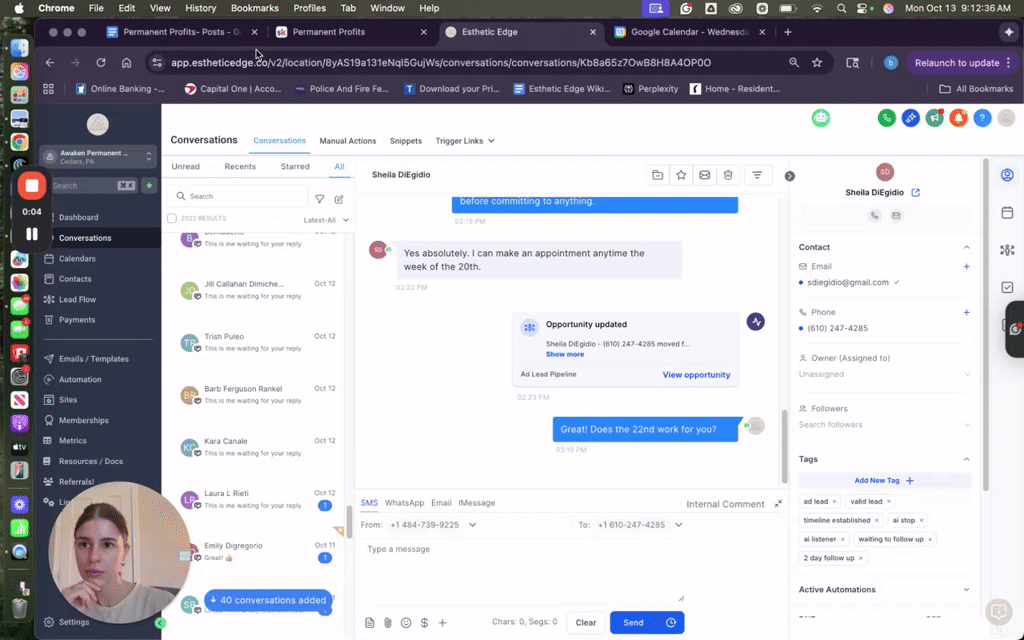Open the From number dropdown
The image size is (1024, 640).
tap(434, 525)
